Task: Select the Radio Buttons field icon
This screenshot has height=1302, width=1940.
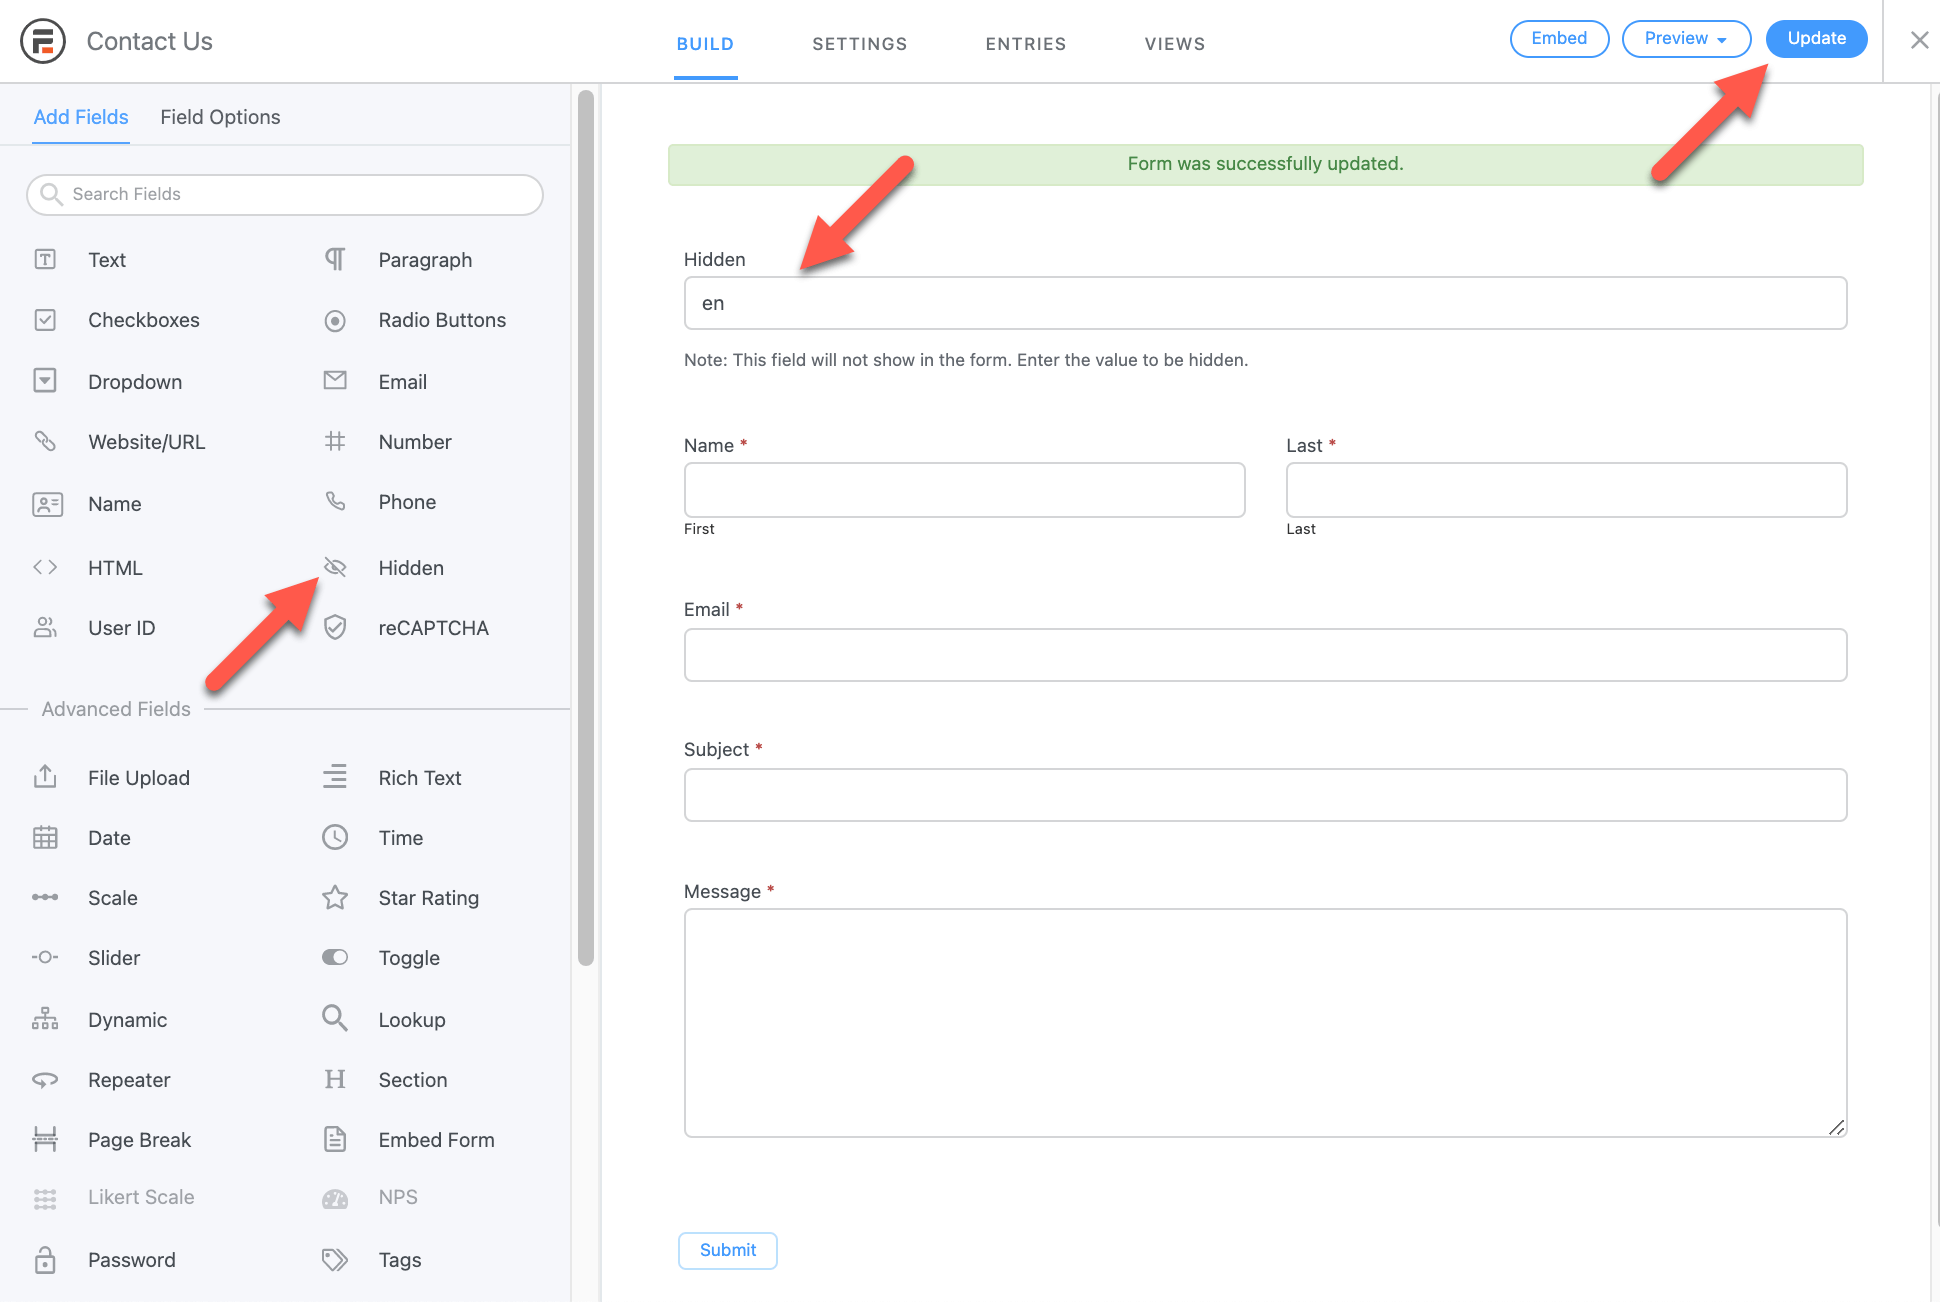Action: 335,320
